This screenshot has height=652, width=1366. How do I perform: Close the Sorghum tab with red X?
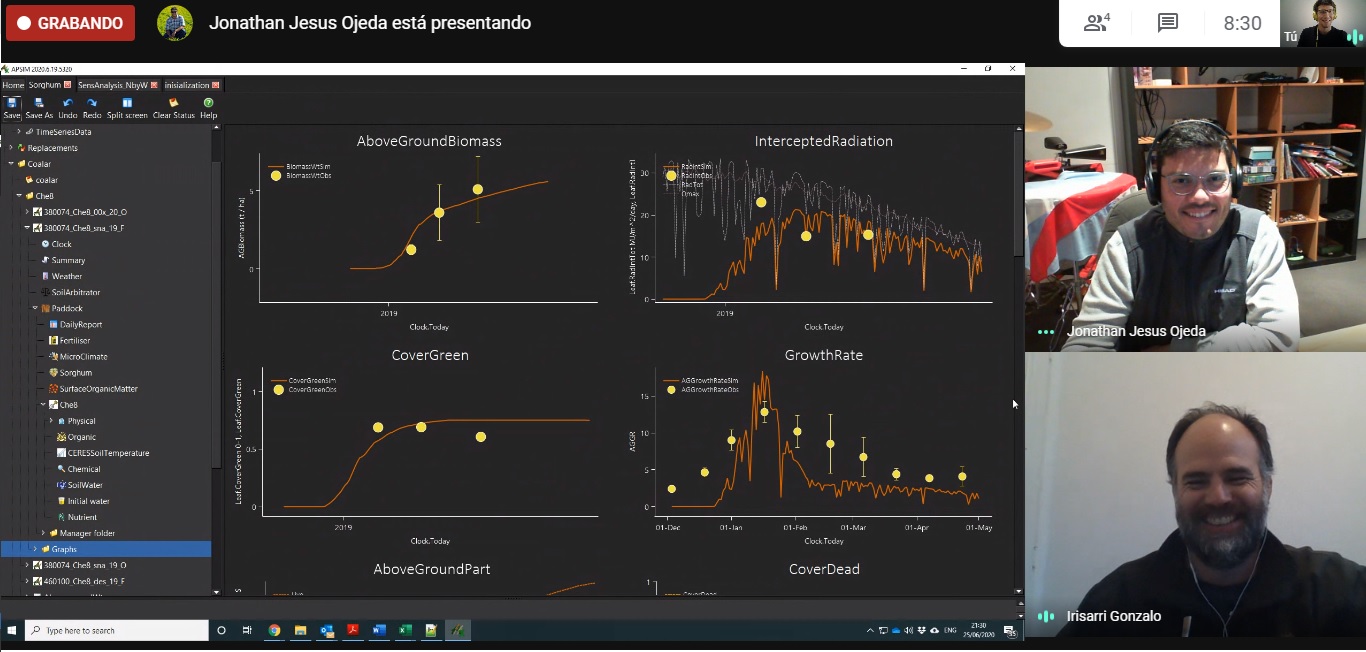pos(68,85)
